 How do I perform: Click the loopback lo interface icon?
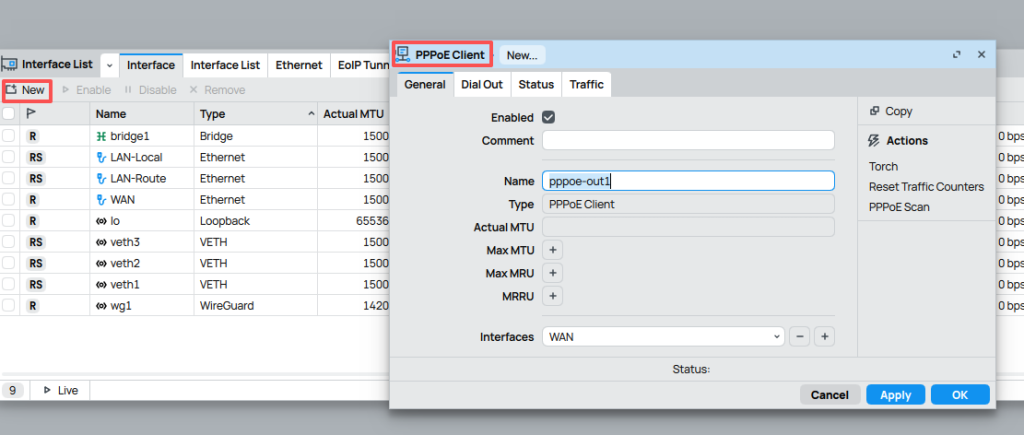click(x=101, y=220)
